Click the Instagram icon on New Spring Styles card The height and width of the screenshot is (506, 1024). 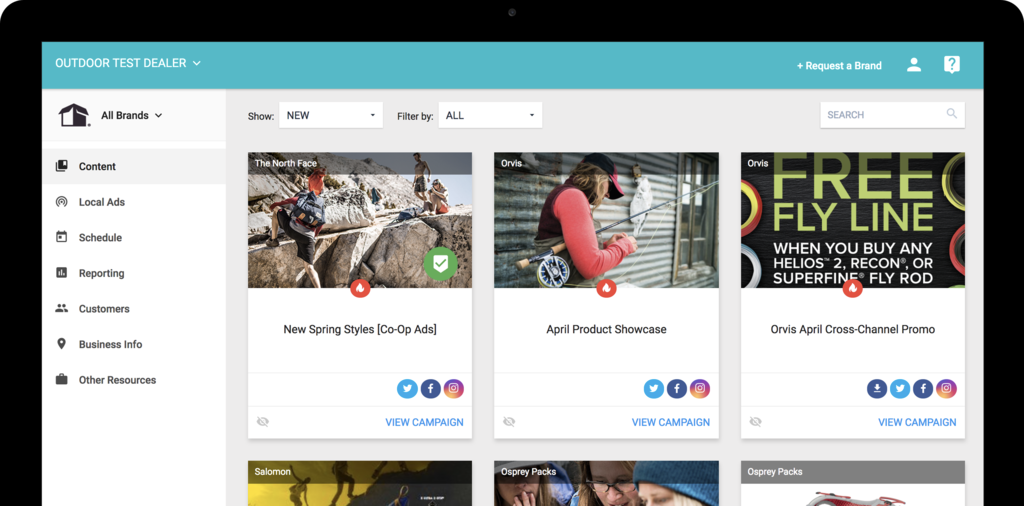454,389
